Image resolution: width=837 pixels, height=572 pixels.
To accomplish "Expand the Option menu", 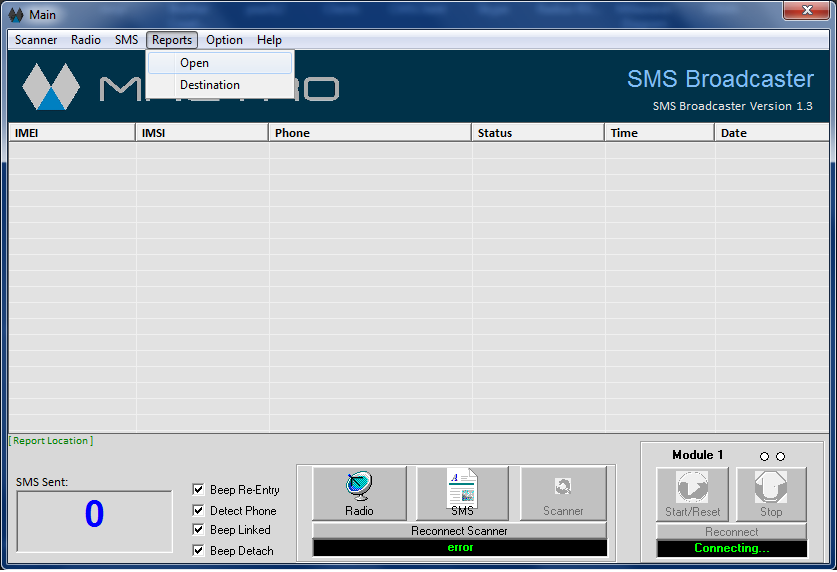I will (x=224, y=40).
